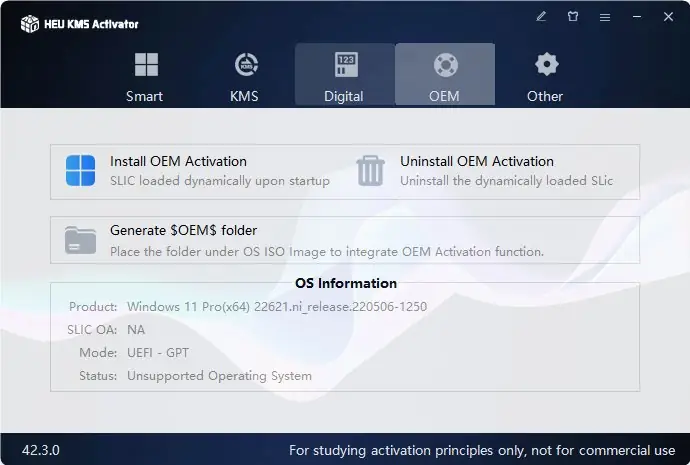Viewport: 690px width, 465px height.
Task: Click the 'Status:' label
Action: [x=98, y=376]
